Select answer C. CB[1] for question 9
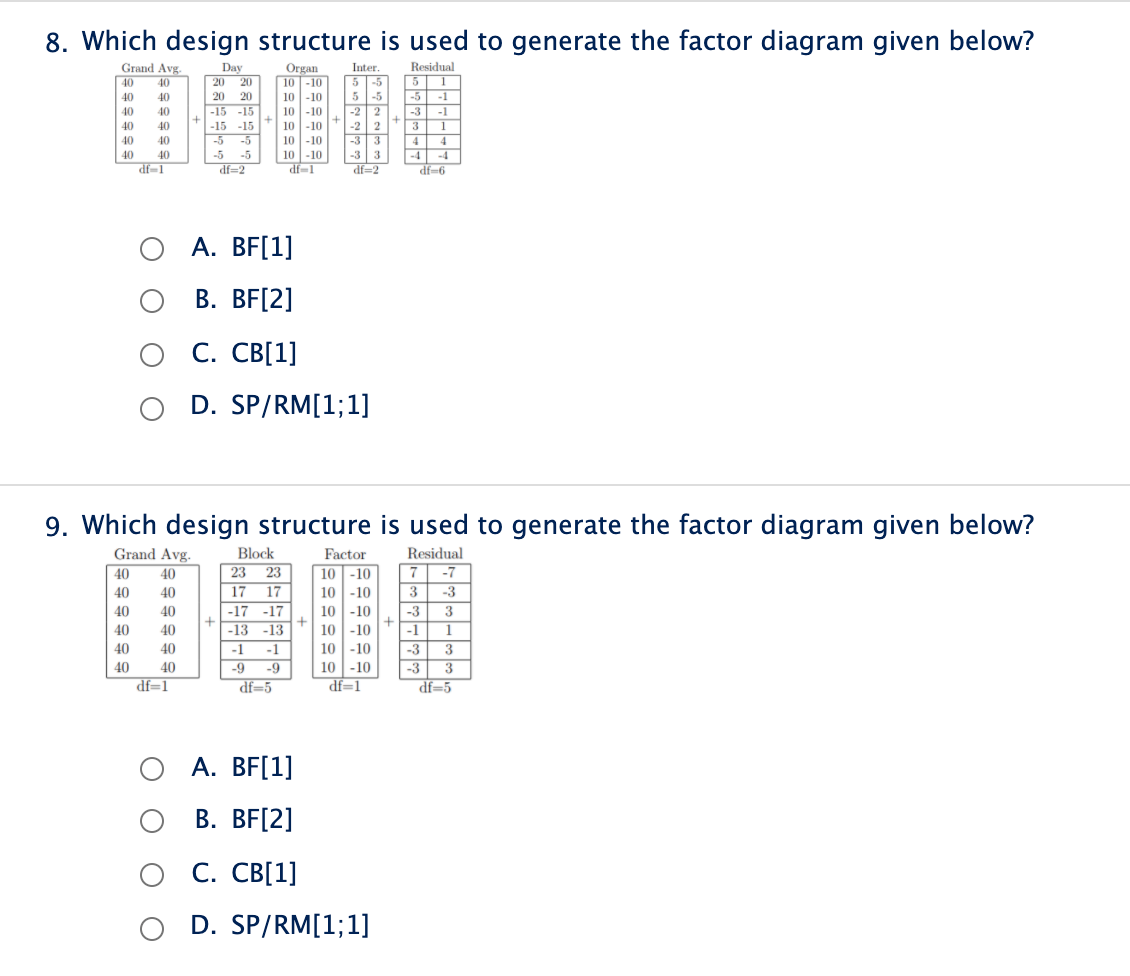This screenshot has height=976, width=1130. tap(152, 874)
